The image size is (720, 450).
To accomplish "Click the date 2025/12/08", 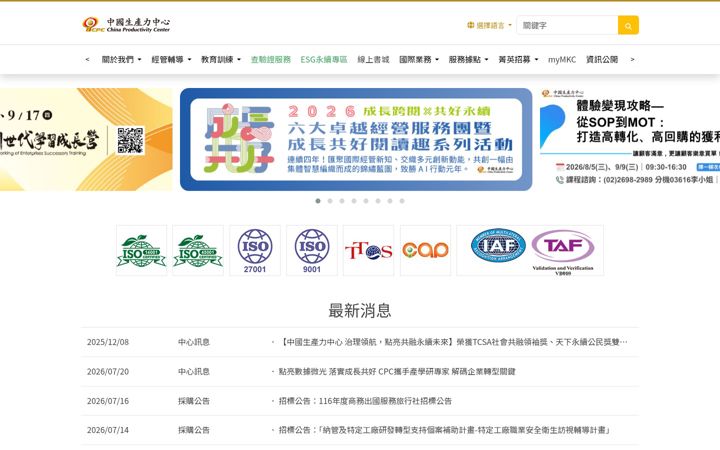I will [x=108, y=342].
